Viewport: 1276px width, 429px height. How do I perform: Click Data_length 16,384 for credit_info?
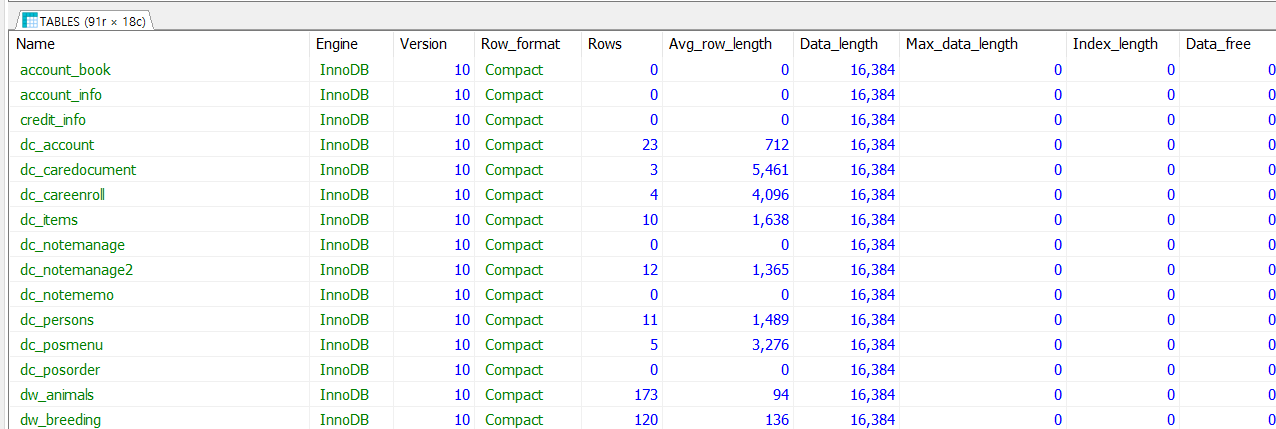873,120
